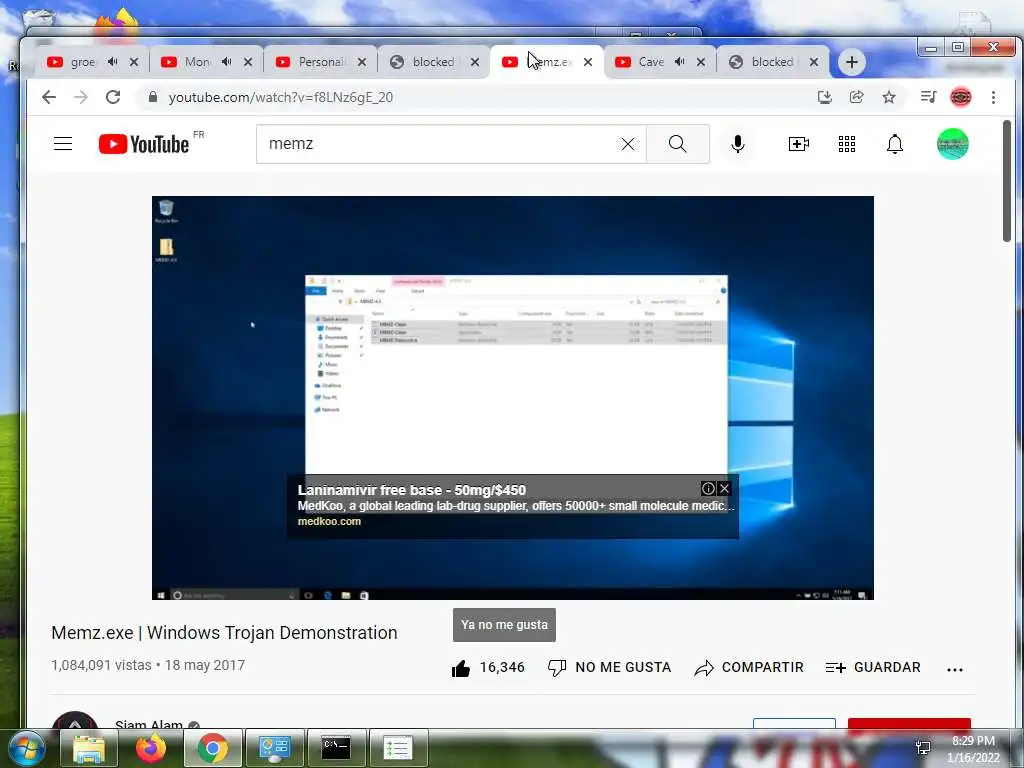Go to the YouTube home logo

point(144,144)
